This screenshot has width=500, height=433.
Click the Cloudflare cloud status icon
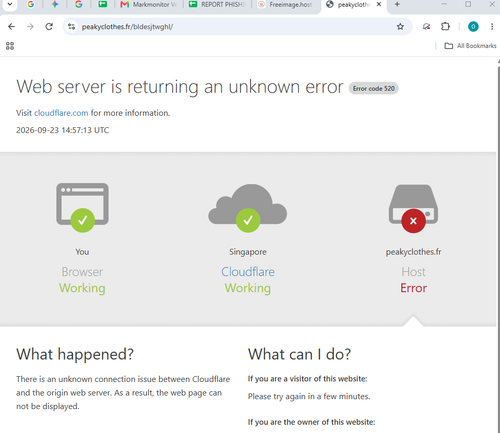click(x=248, y=208)
